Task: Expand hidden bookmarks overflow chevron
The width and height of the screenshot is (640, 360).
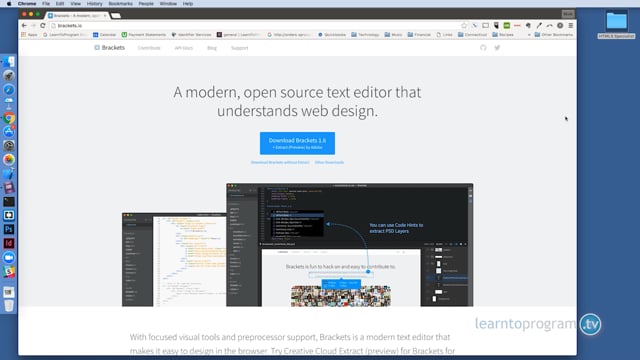Action: (529, 35)
